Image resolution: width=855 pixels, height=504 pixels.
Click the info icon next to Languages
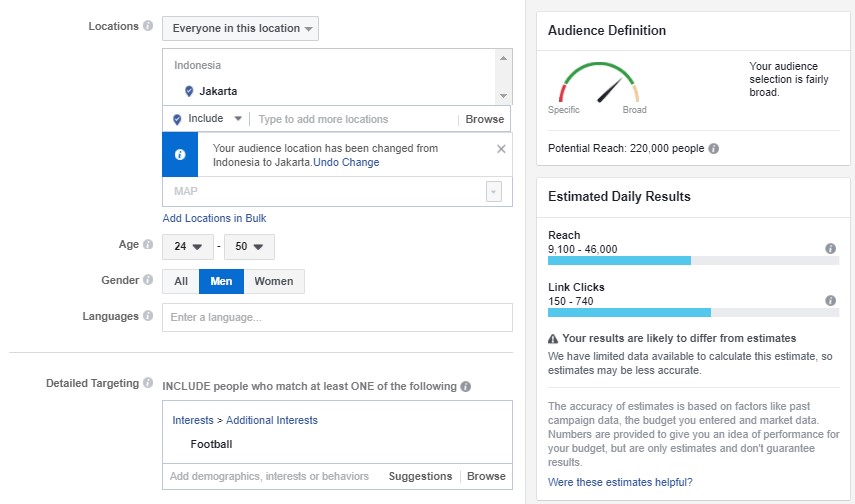(148, 316)
